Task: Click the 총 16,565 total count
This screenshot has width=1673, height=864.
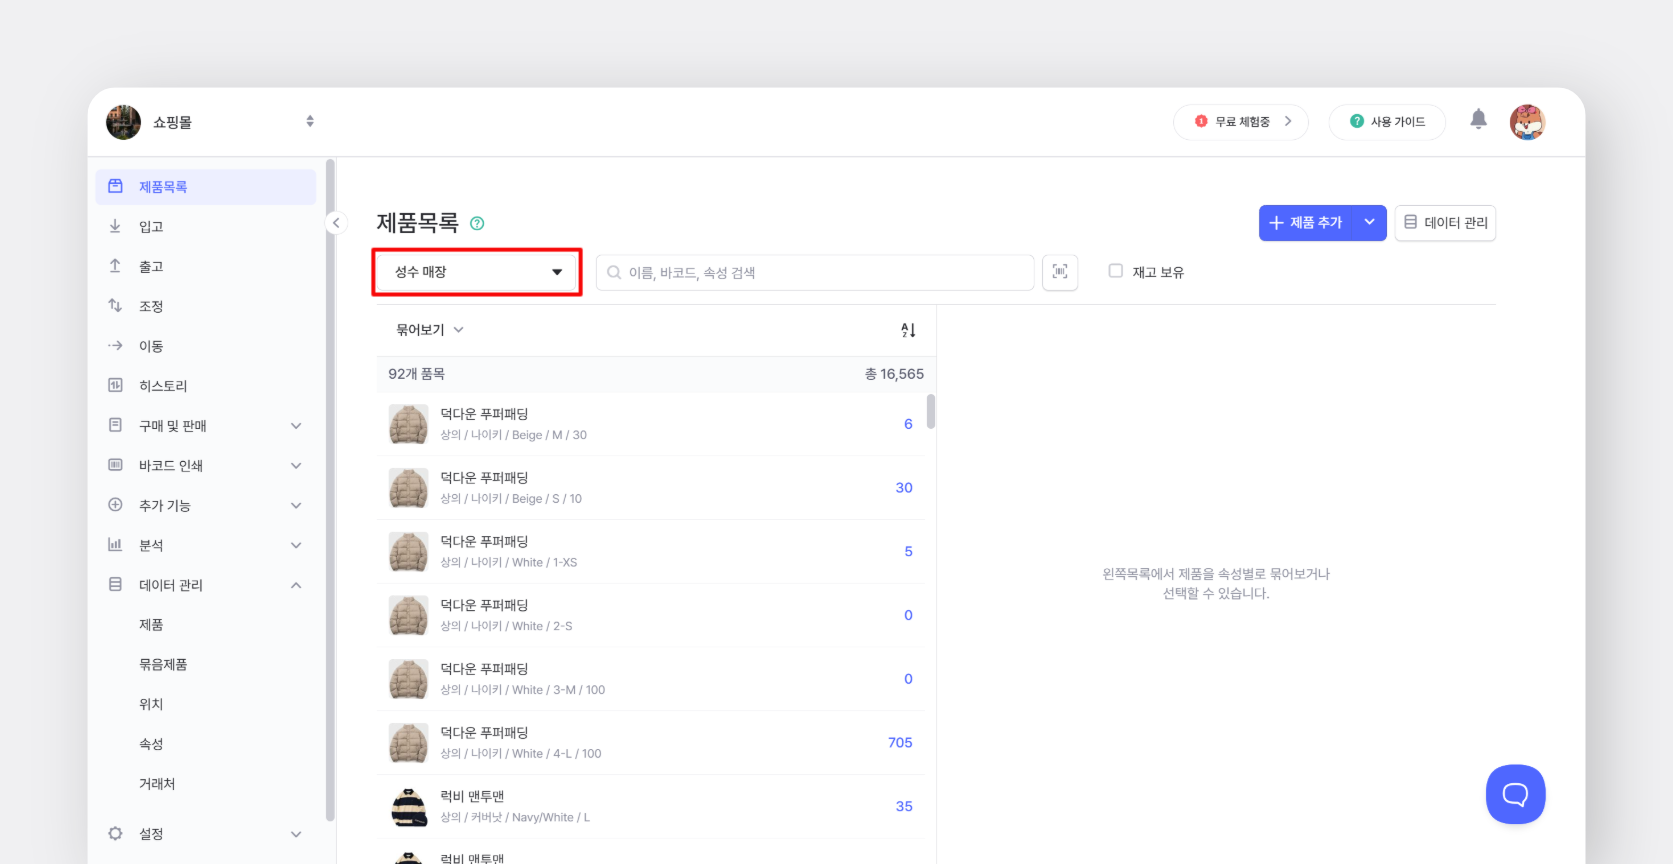Action: point(894,374)
